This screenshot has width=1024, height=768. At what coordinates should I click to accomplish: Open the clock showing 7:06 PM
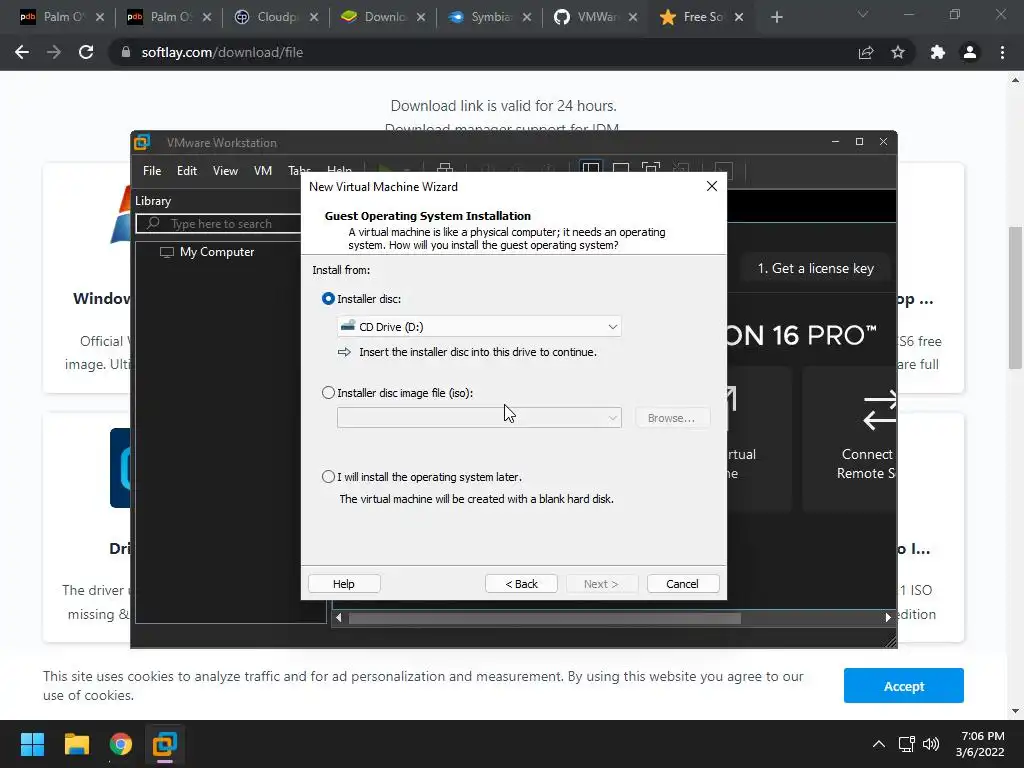coord(980,744)
